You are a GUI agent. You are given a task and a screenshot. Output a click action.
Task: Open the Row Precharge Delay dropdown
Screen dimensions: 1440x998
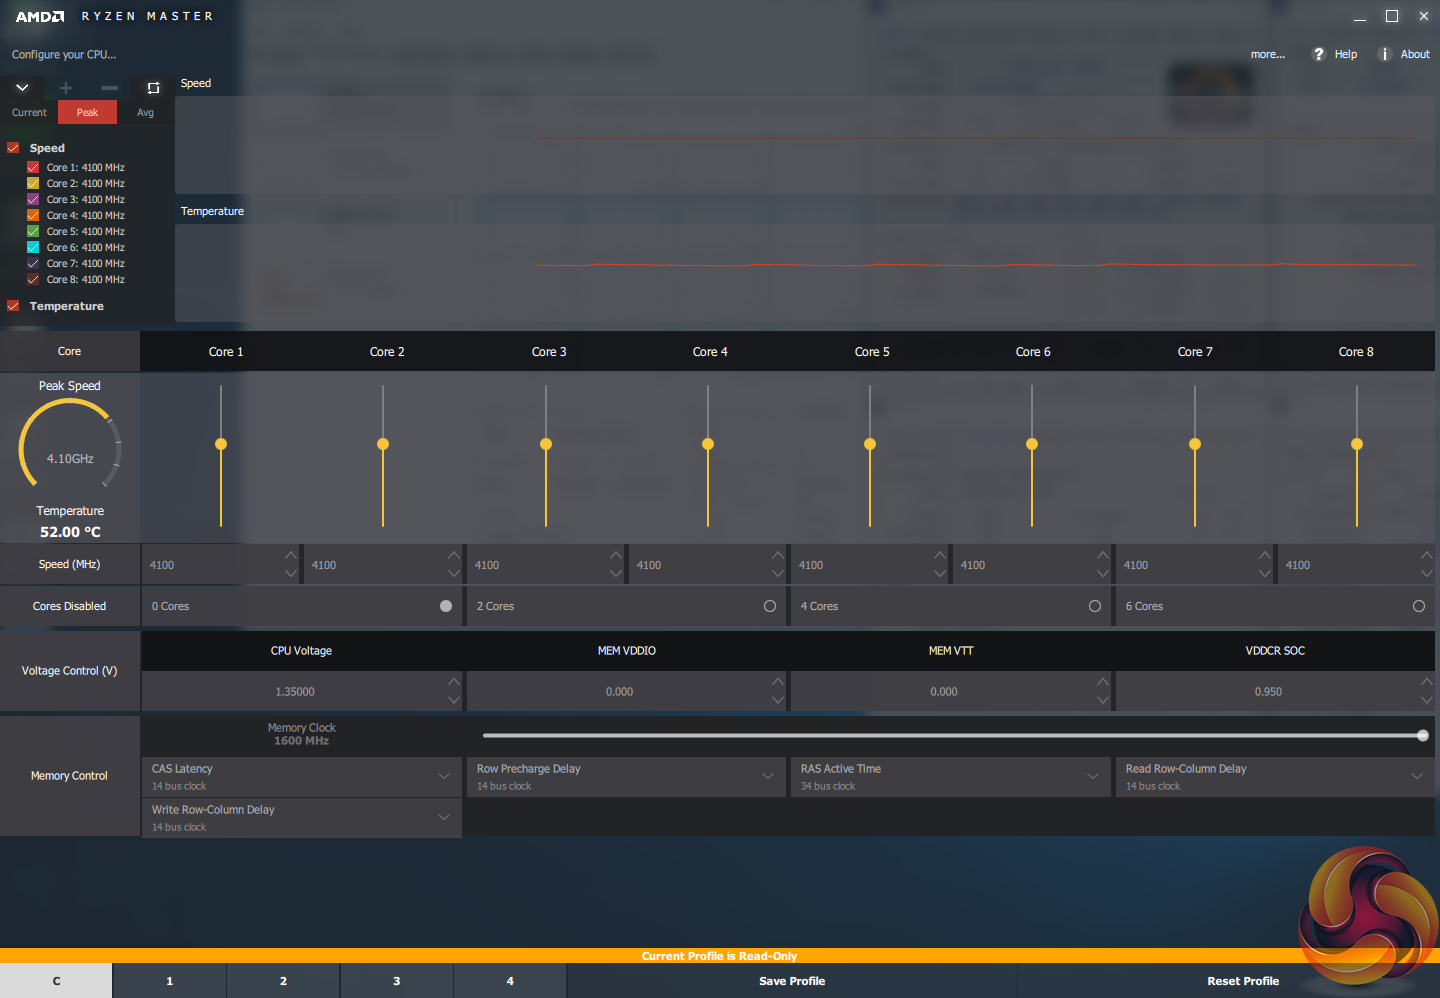click(768, 776)
